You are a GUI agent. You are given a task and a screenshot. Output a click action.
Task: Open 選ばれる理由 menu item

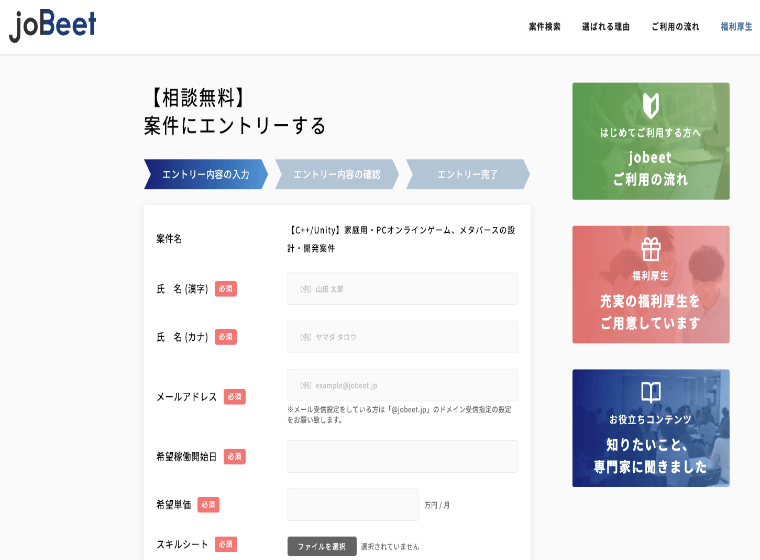click(605, 27)
